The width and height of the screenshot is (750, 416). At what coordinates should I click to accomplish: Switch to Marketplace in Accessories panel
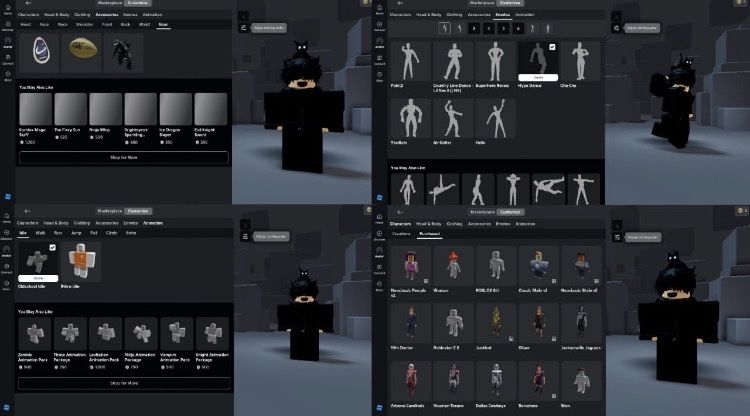(x=110, y=3)
